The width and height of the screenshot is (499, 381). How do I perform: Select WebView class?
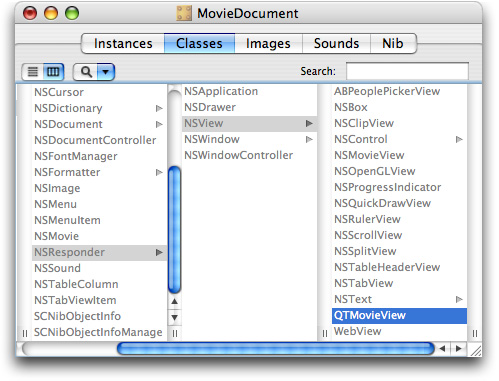click(x=358, y=331)
